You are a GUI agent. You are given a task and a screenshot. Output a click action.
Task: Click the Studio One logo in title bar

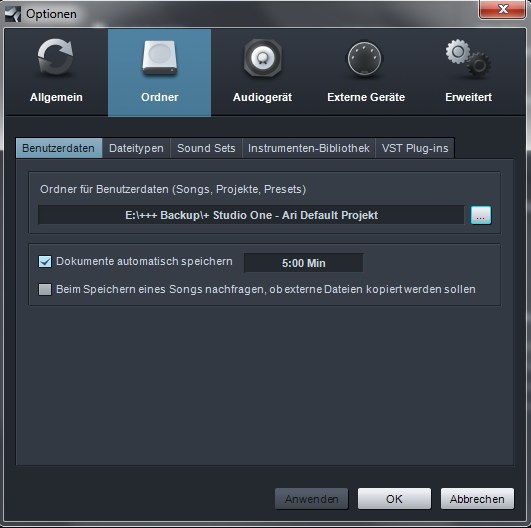point(13,14)
